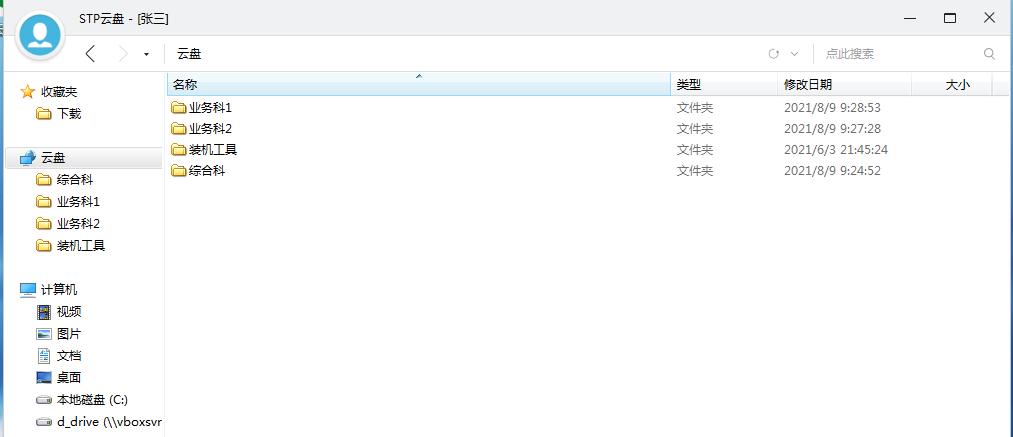Focus the 点此搜索 search field
The image size is (1013, 437).
click(x=899, y=54)
